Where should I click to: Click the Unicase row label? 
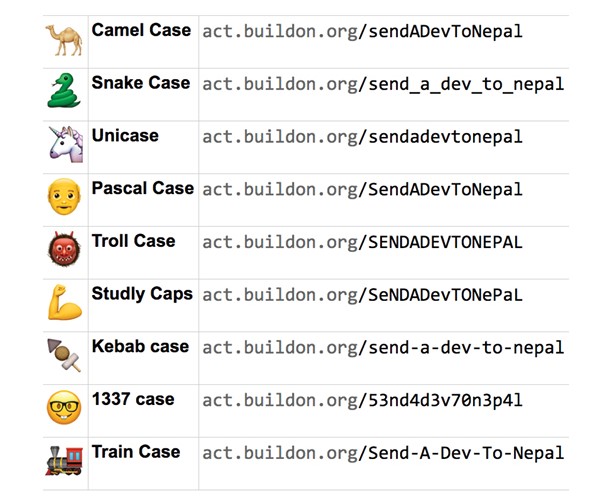click(125, 135)
